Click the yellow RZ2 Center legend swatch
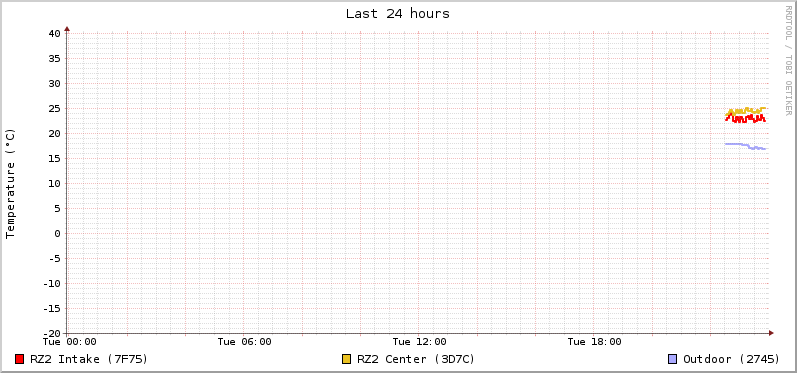 pyautogui.click(x=347, y=359)
